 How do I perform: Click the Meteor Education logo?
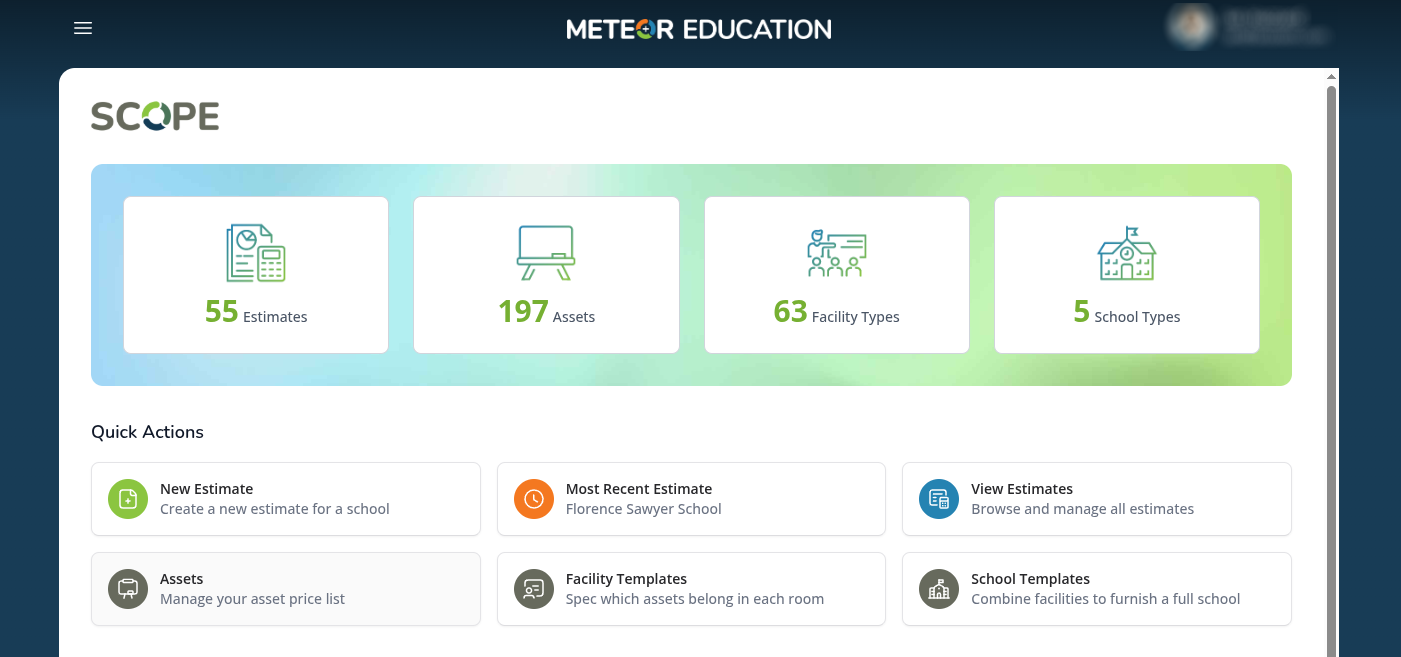pyautogui.click(x=699, y=29)
